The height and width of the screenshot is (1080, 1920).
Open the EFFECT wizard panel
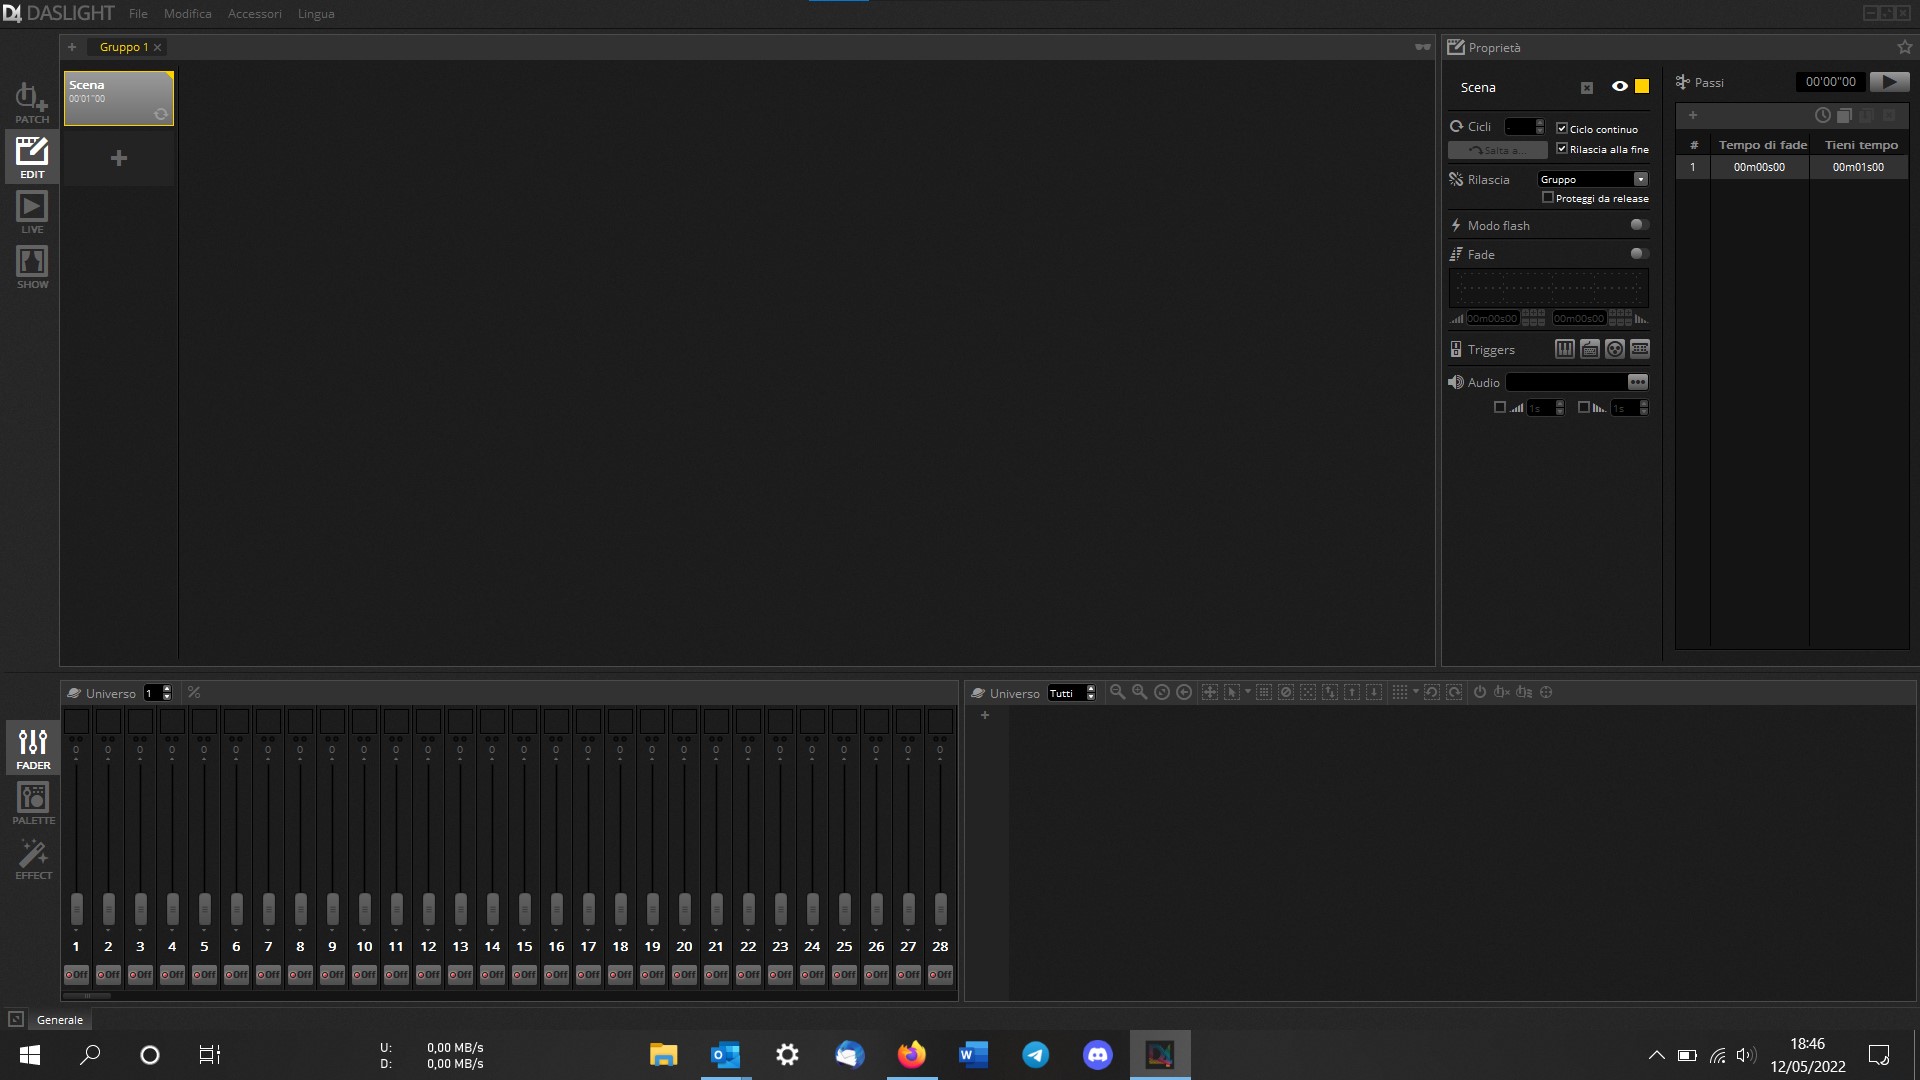coord(33,858)
